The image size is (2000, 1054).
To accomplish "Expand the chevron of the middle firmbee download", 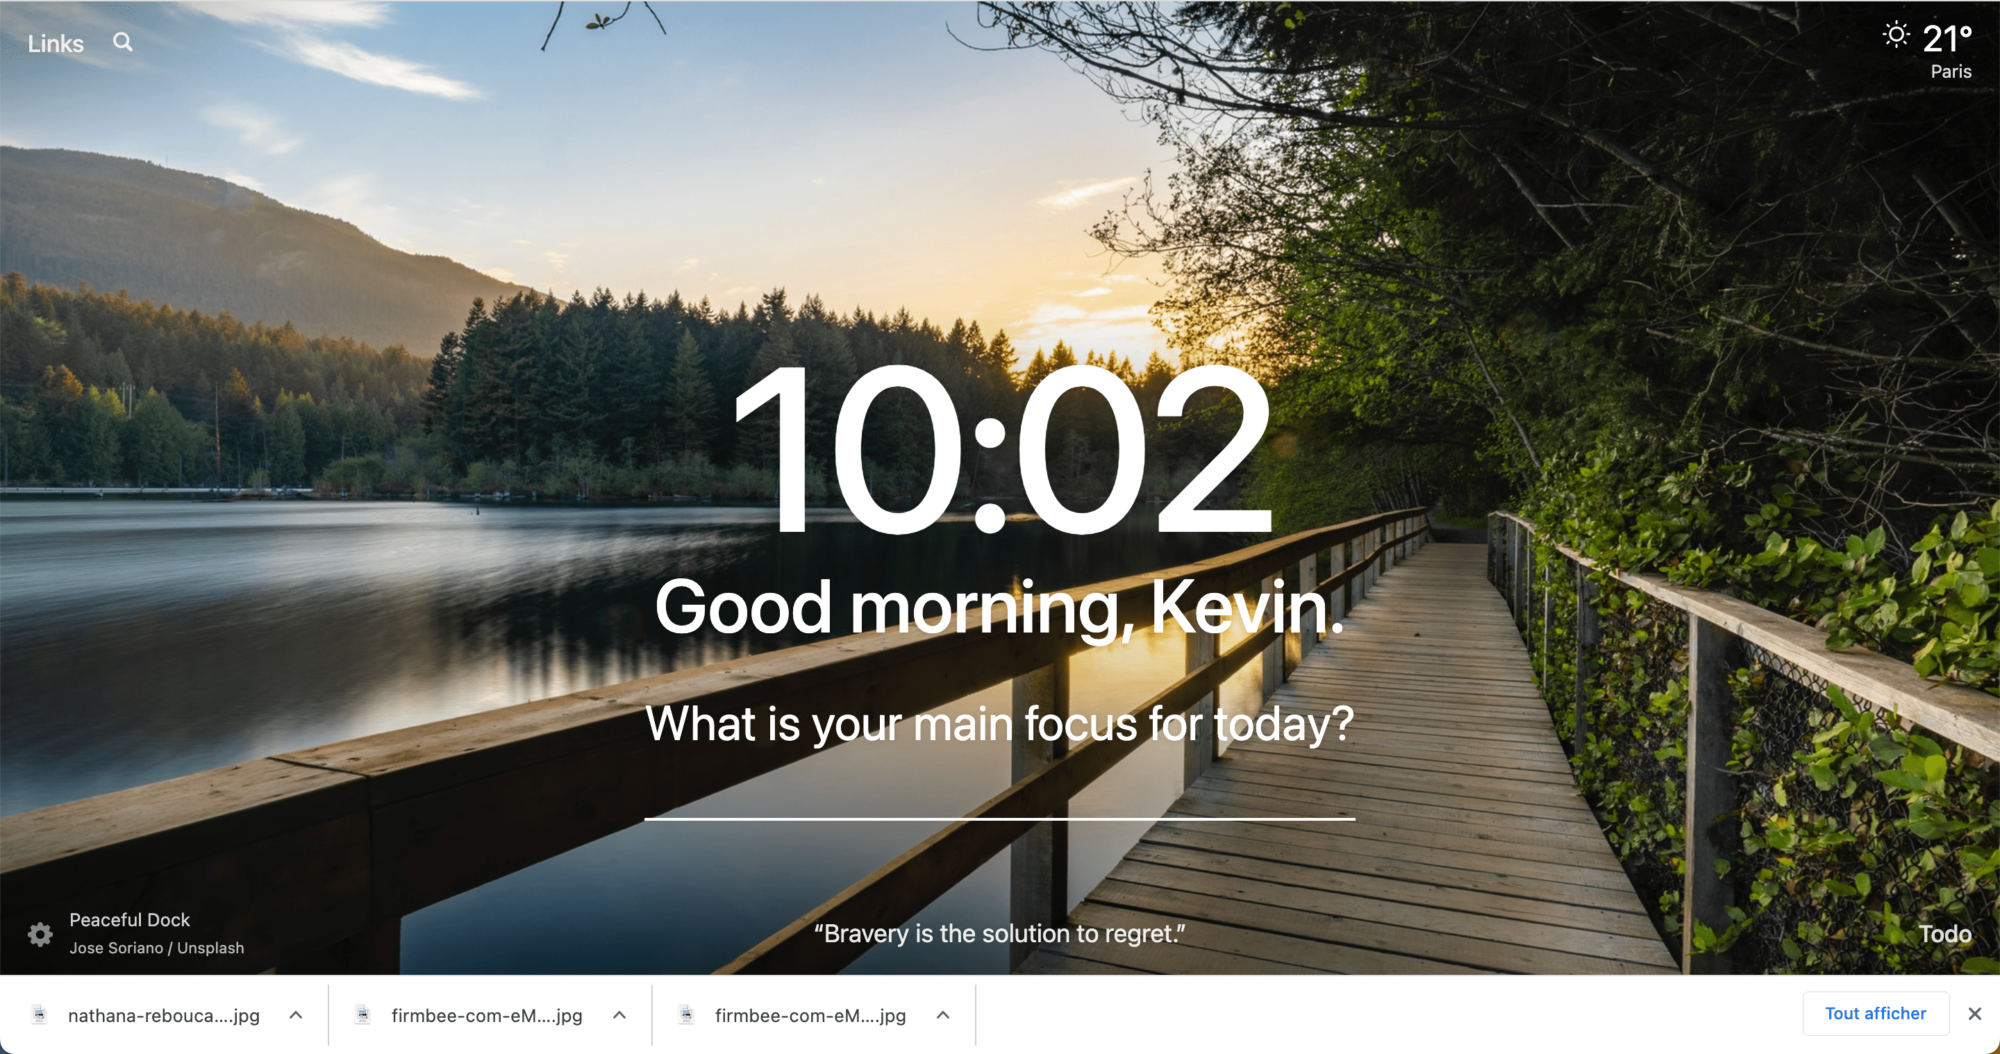I will (619, 1015).
